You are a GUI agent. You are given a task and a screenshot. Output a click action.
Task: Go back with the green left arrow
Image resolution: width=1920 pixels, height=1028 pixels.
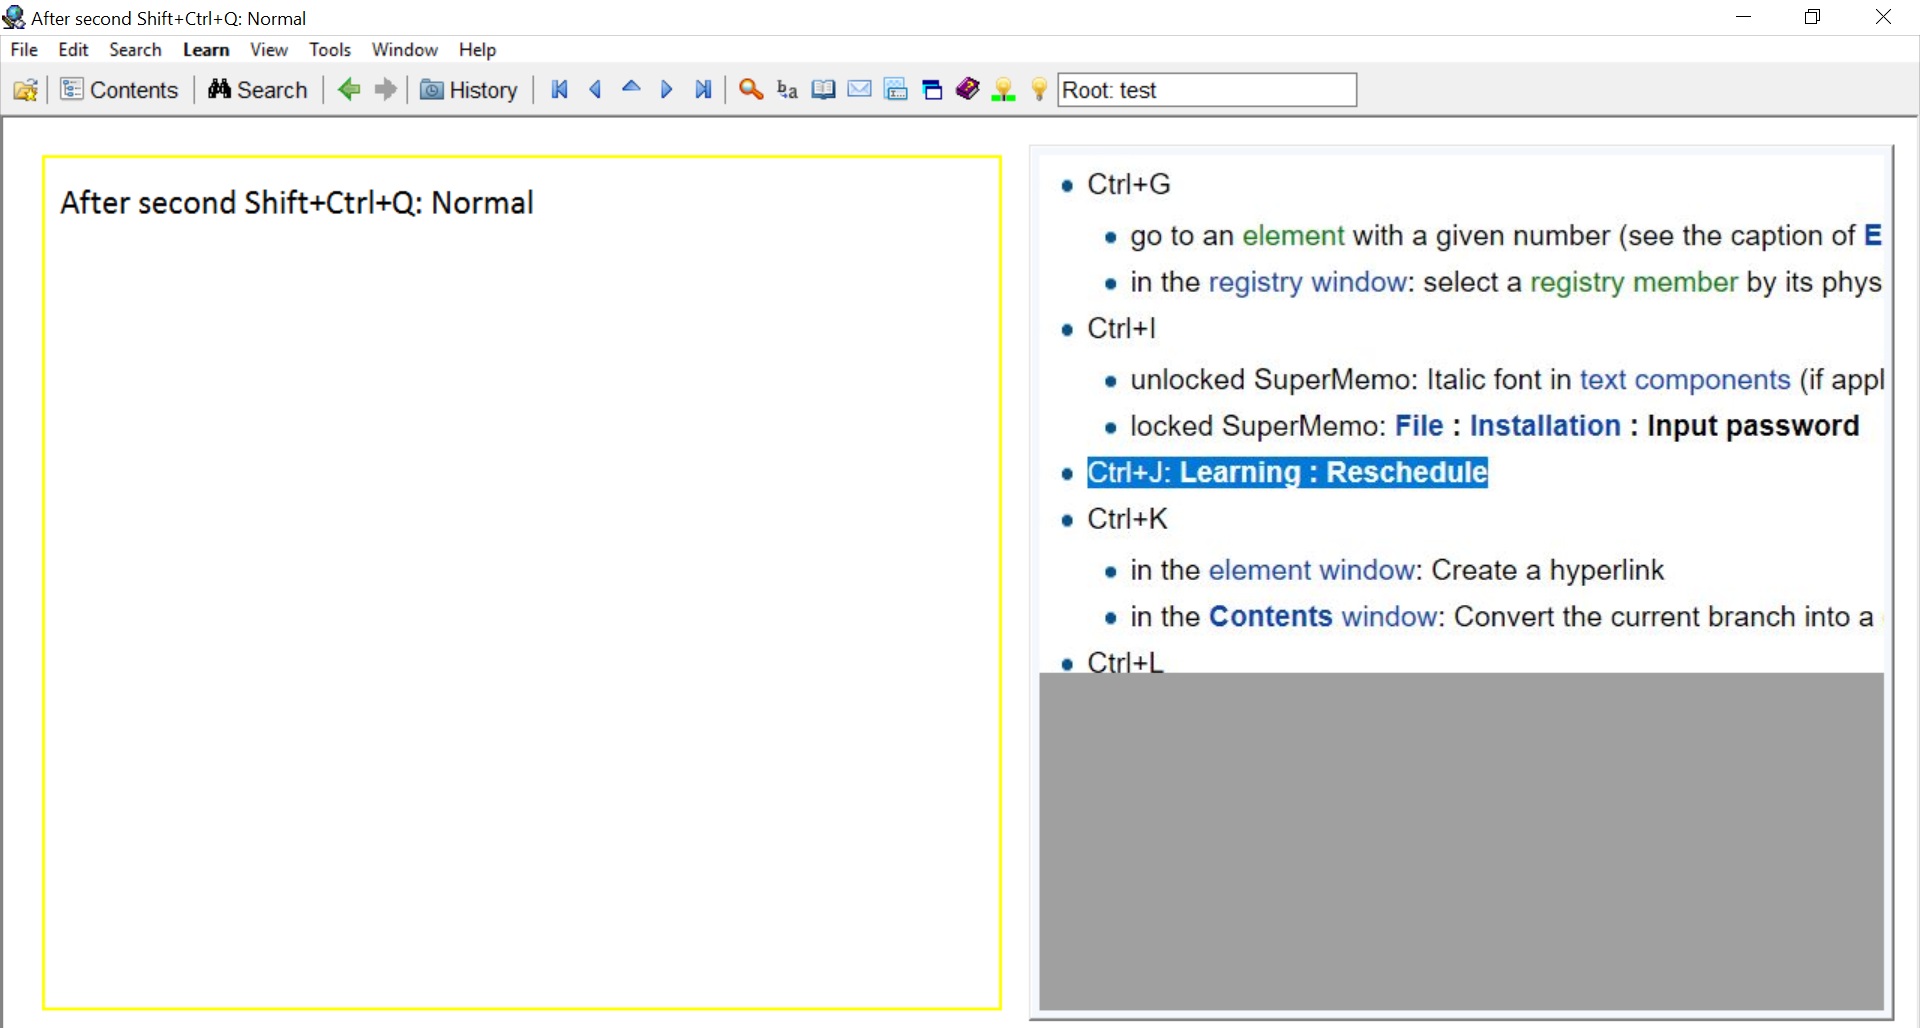pos(349,90)
